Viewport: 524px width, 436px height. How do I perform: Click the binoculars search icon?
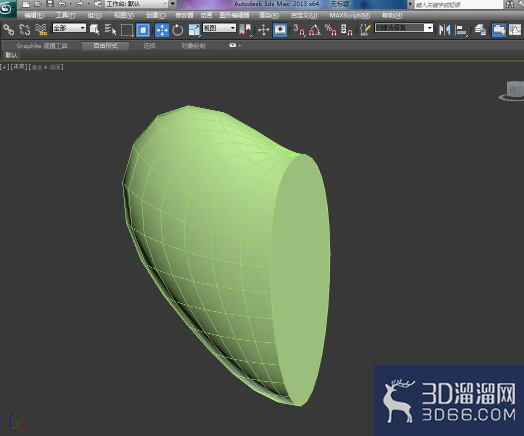[510, 4]
